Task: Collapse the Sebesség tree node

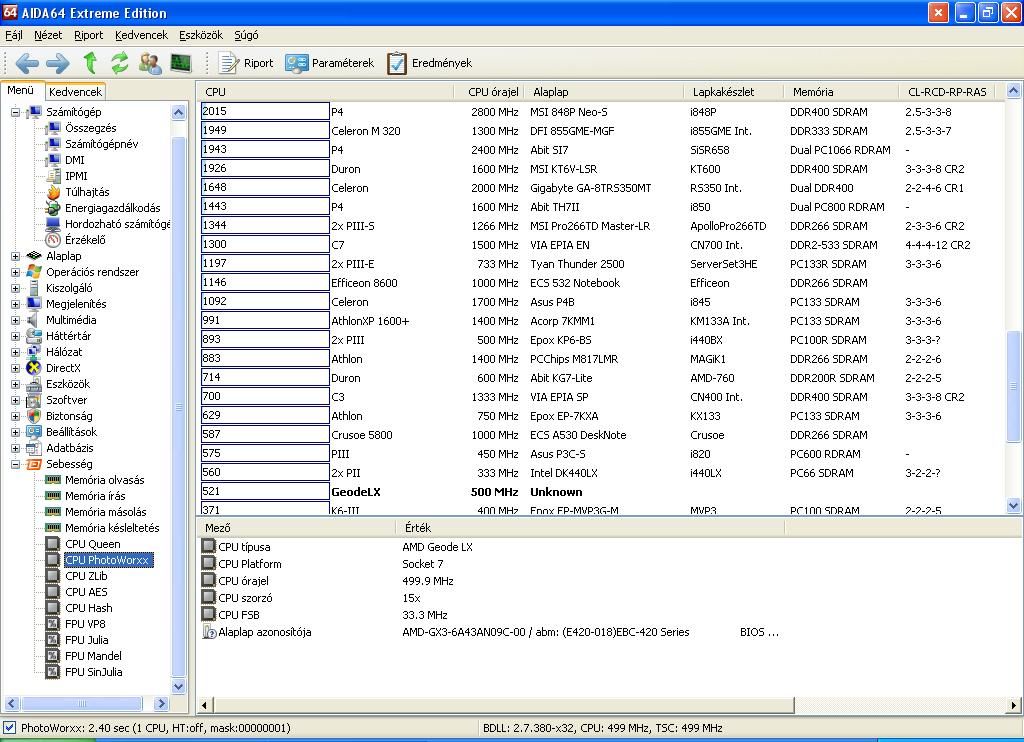Action: (x=16, y=464)
